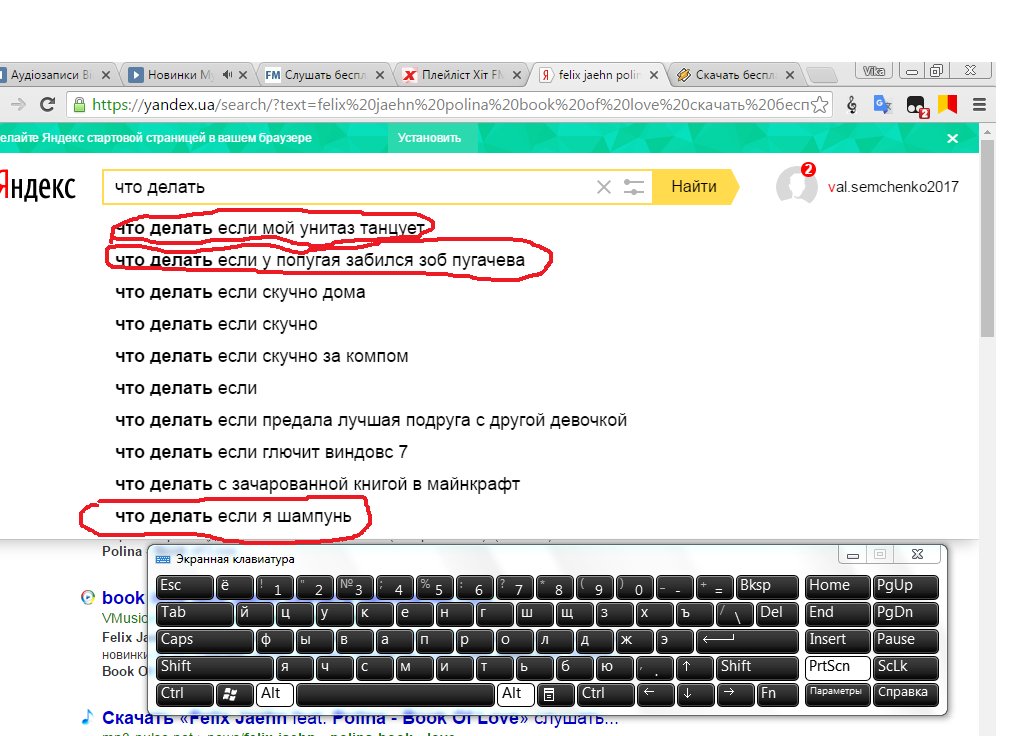The image size is (1024, 736).
Task: Toggle left Shift on on-screen keyboard
Action: point(213,667)
